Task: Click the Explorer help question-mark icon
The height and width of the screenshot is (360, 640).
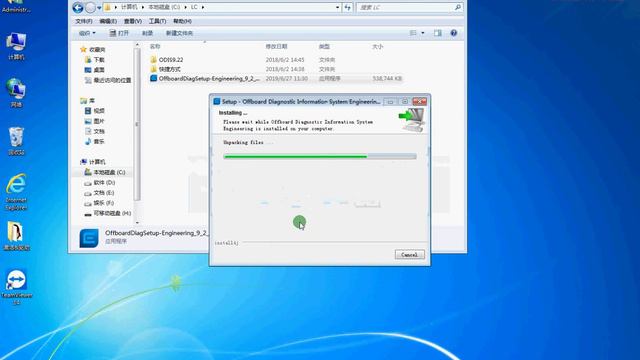Action: click(453, 33)
